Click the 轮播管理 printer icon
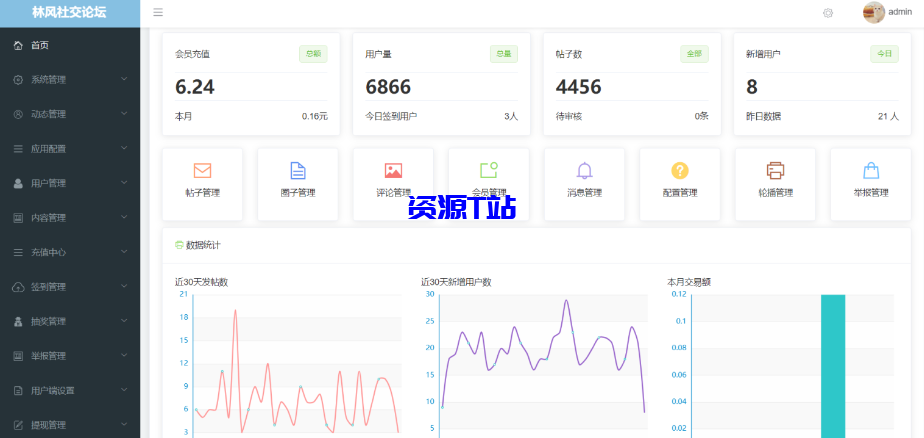 (x=776, y=171)
